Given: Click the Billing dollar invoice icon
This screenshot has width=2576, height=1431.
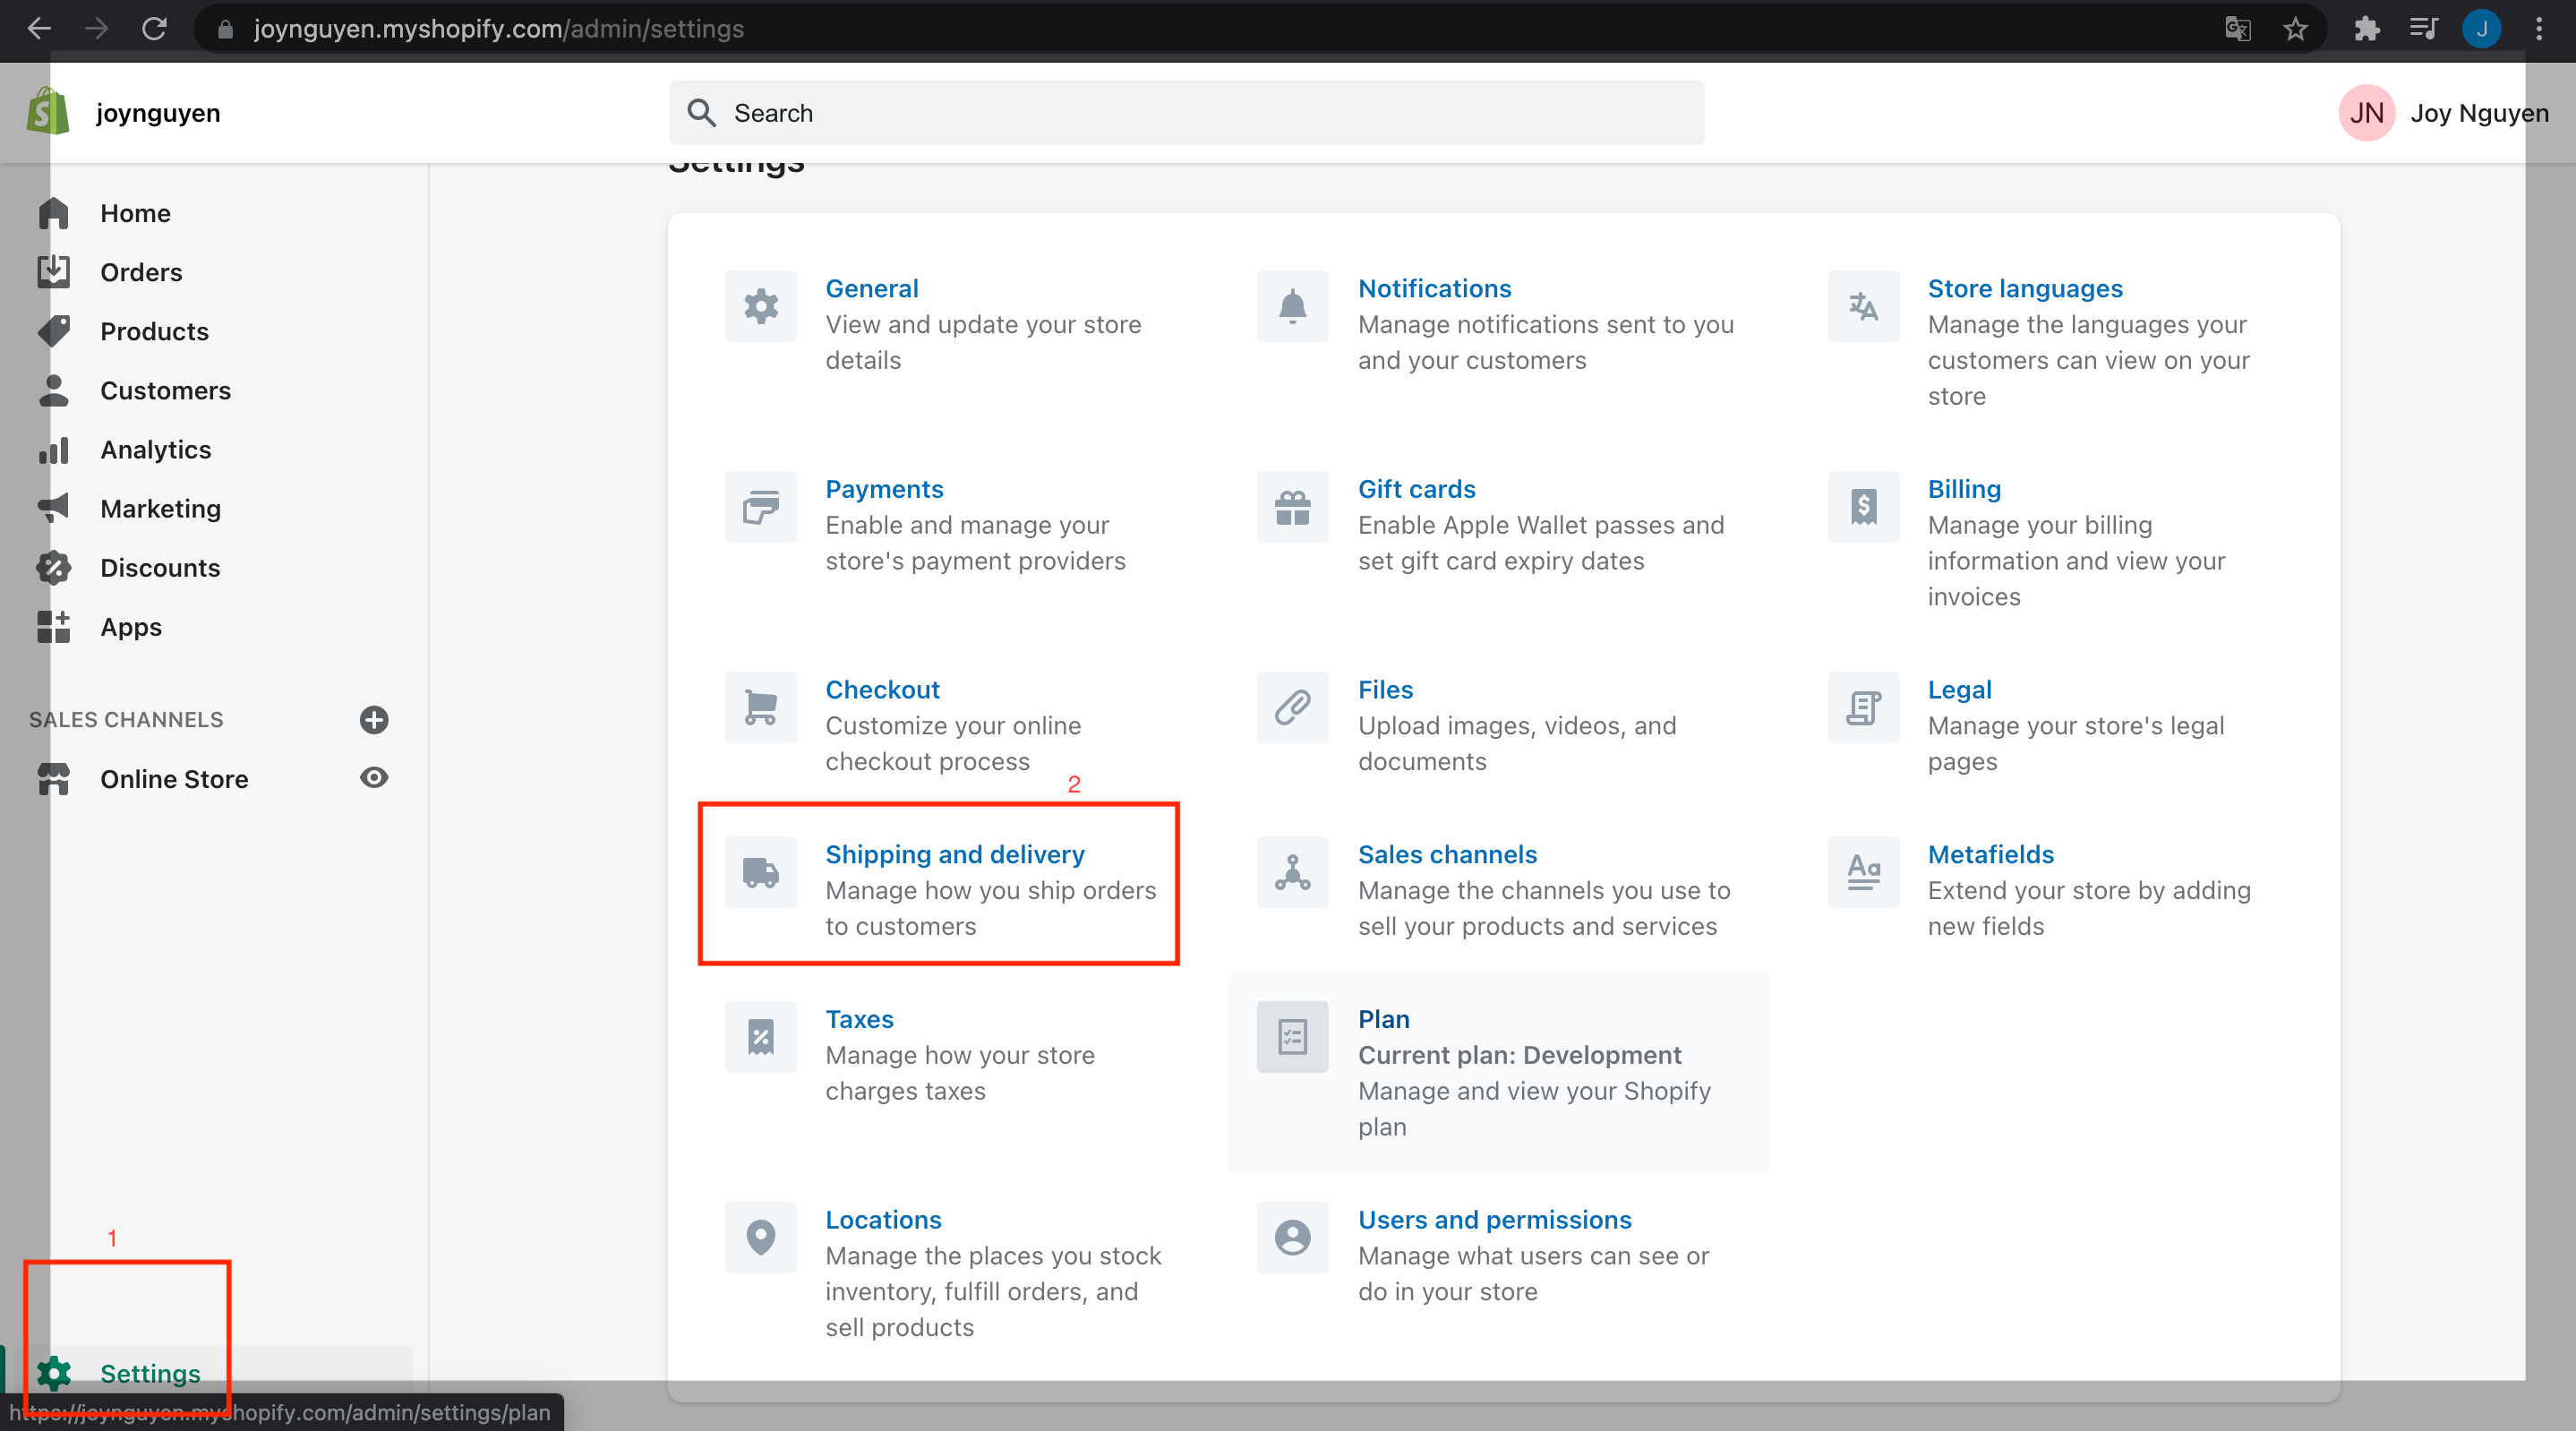Looking at the screenshot, I should (x=1863, y=507).
